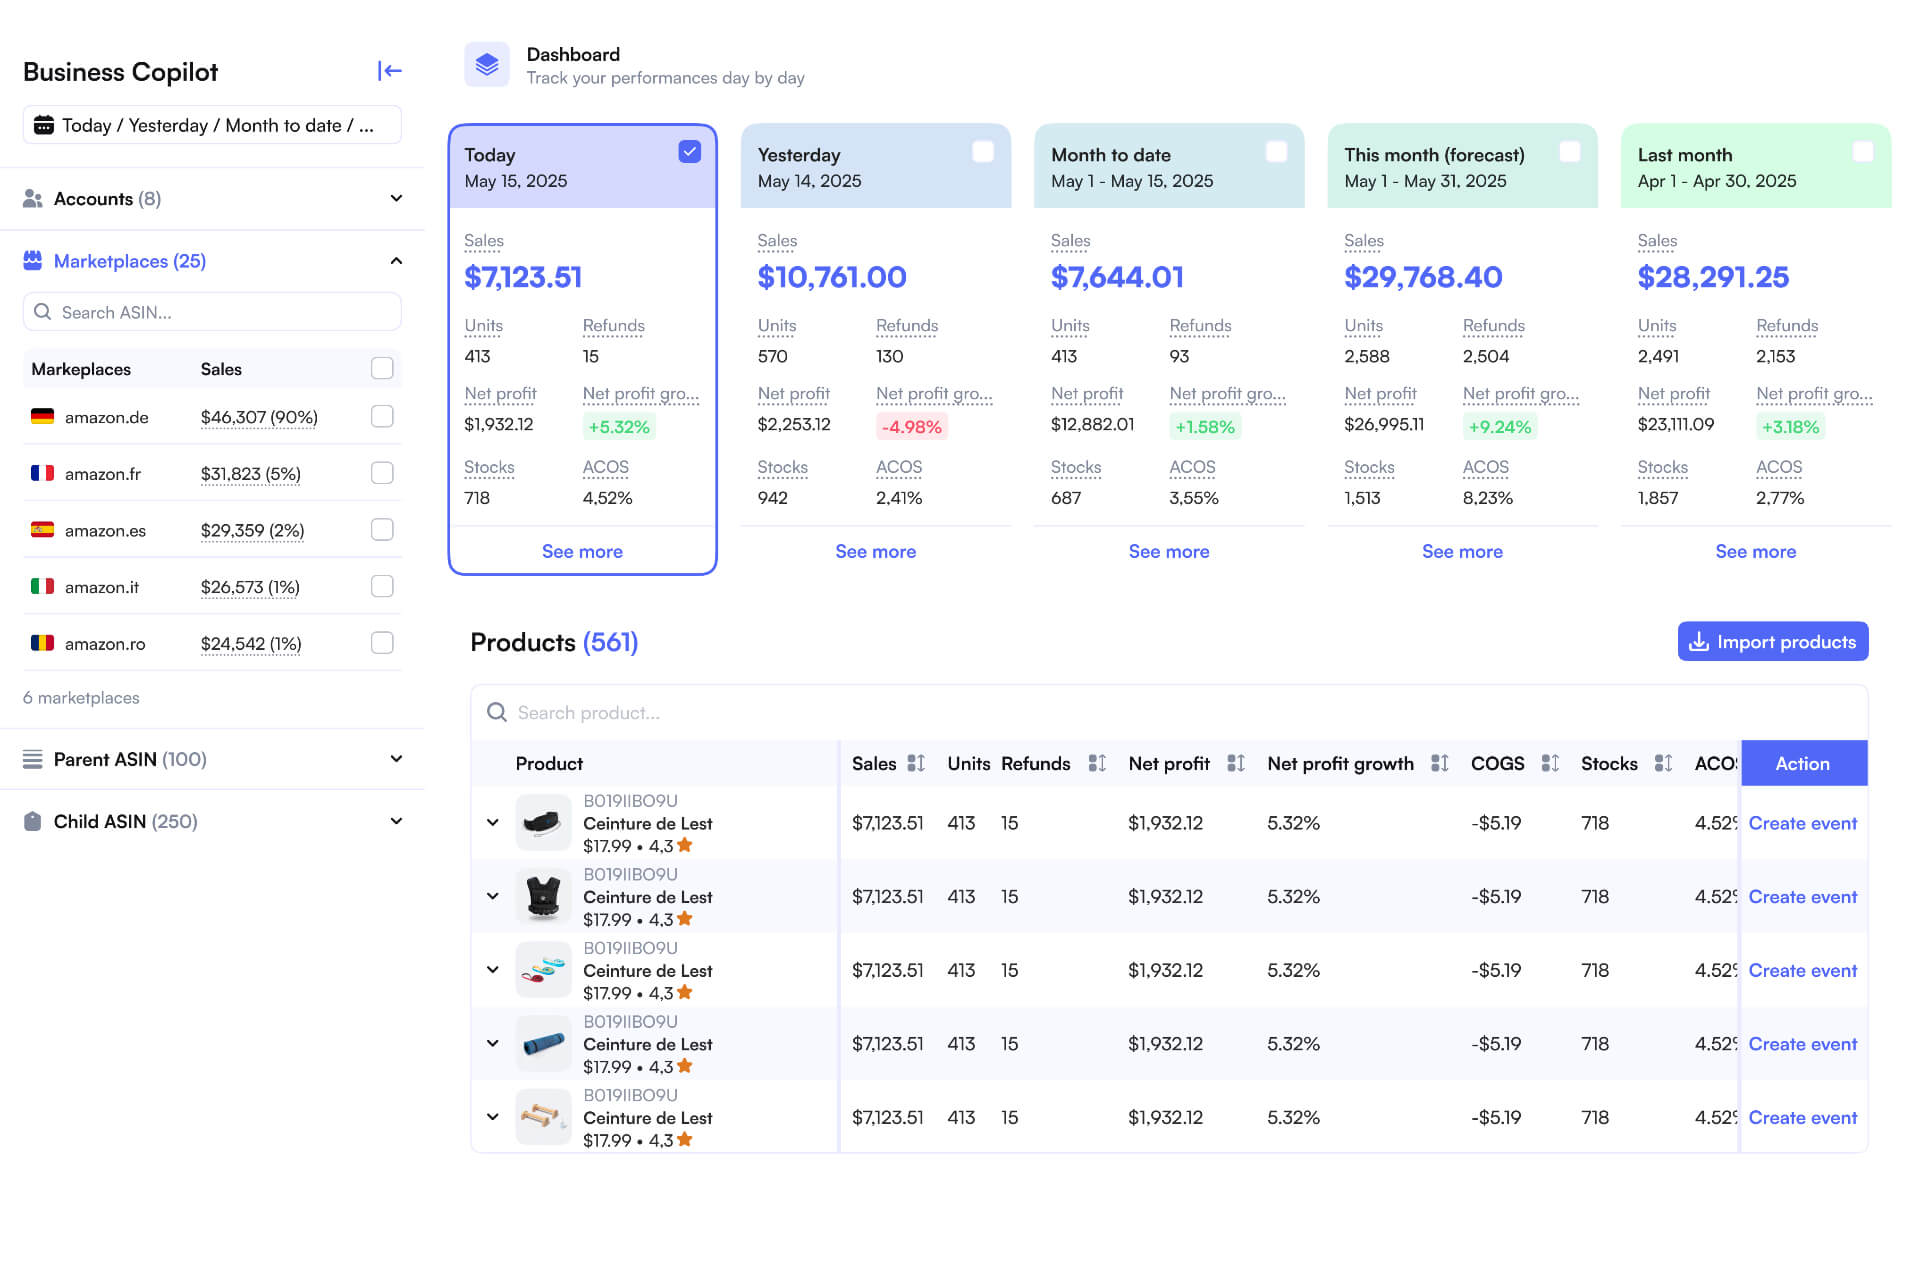Click the Dashboard layers icon
Screen dimensions: 1920x1274
[487, 65]
